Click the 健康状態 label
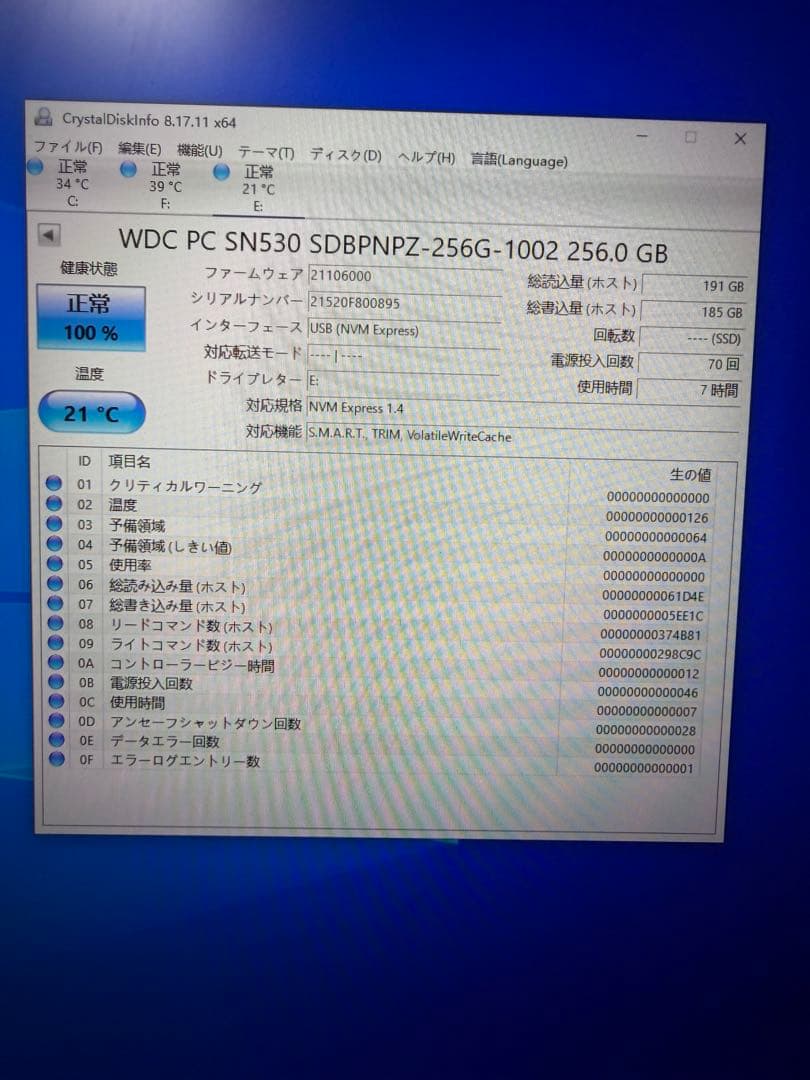 pyautogui.click(x=88, y=268)
